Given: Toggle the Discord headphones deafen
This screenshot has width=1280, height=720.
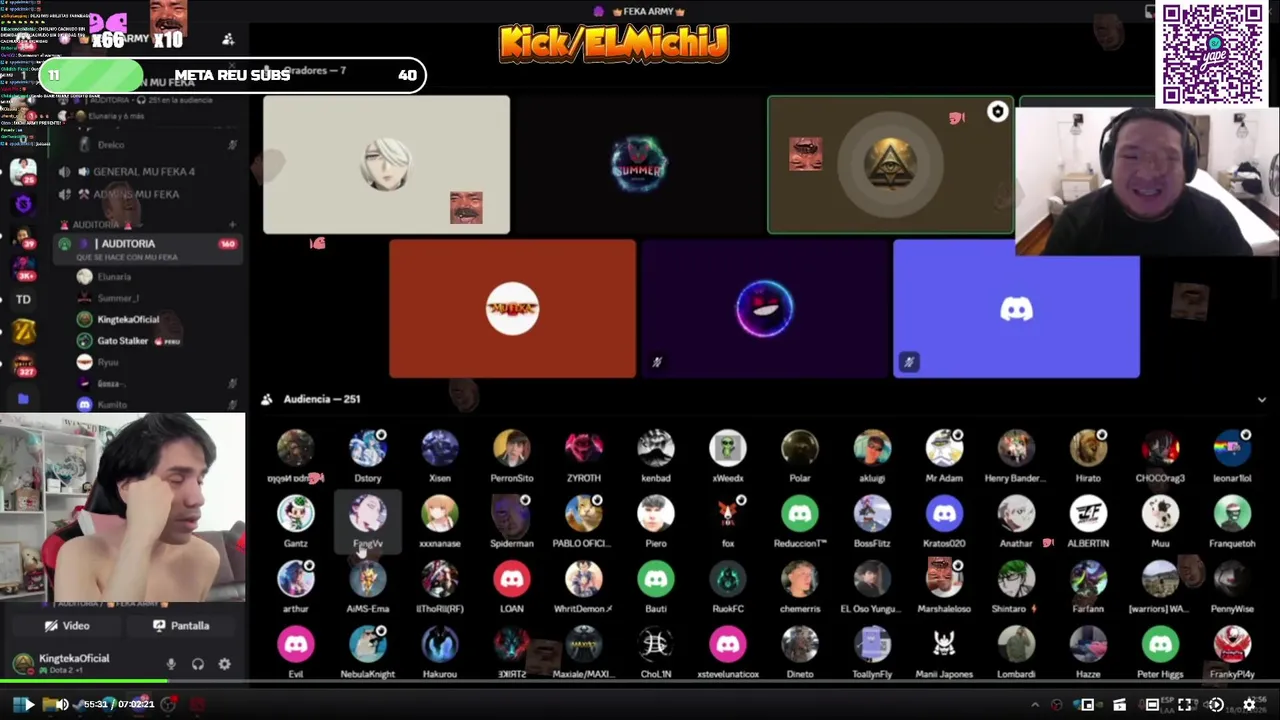Looking at the screenshot, I should click(x=198, y=664).
